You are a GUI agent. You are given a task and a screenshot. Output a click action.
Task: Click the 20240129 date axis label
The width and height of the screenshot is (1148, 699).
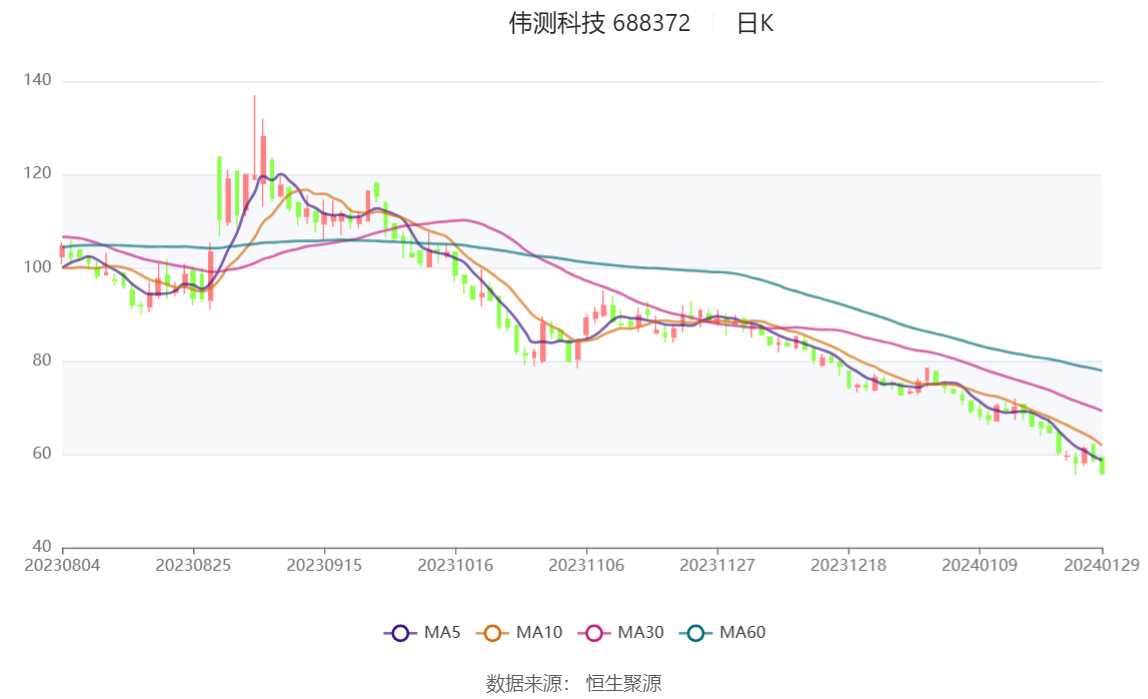pos(1101,565)
